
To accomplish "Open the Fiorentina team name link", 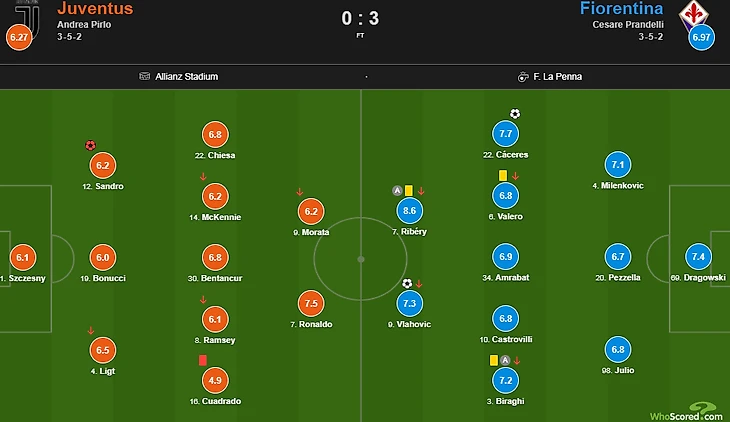I will 621,9.
